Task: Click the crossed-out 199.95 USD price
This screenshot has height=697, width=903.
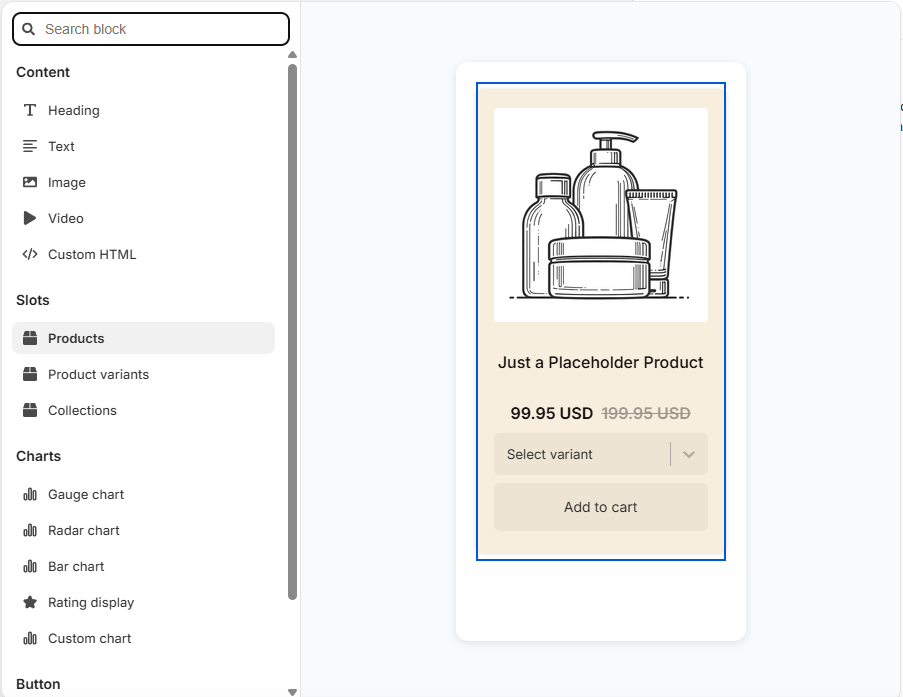Action: [x=646, y=412]
